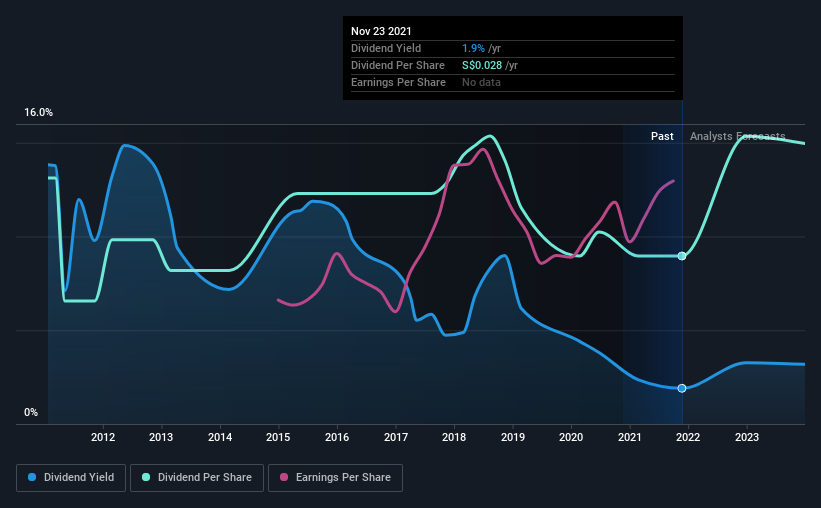This screenshot has width=821, height=508.
Task: Click the 2013 x-axis year label
Action: coord(161,437)
